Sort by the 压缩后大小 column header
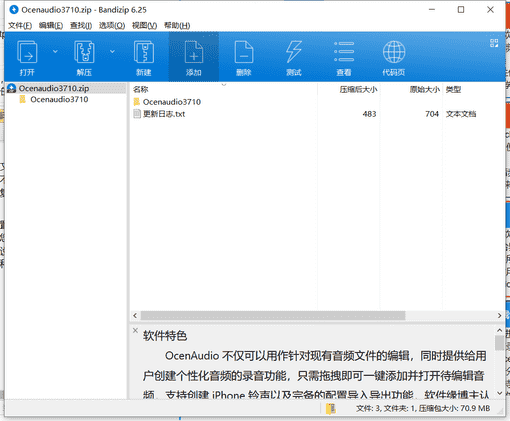This screenshot has width=510, height=421. 358,89
